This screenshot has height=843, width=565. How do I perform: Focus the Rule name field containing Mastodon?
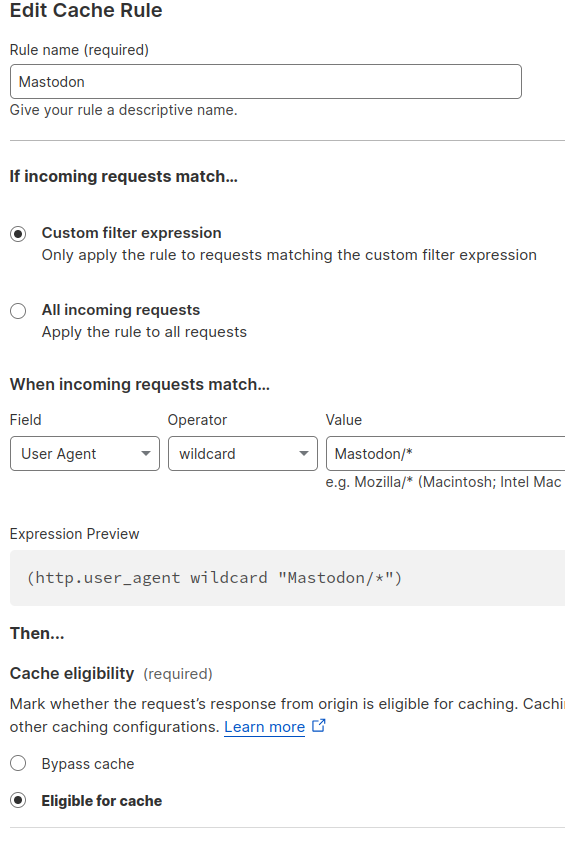tap(266, 82)
